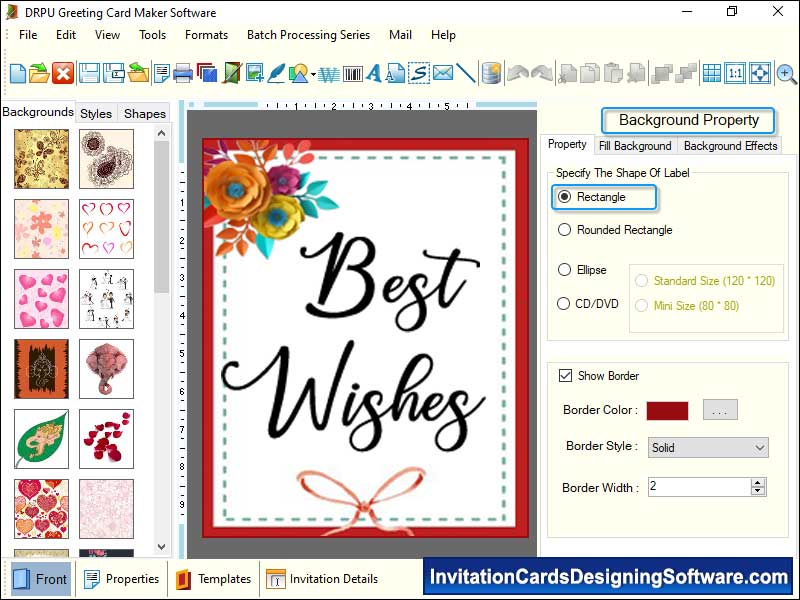Select the pink hearts background thumbnail
Viewport: 800px width, 600px height.
41,299
